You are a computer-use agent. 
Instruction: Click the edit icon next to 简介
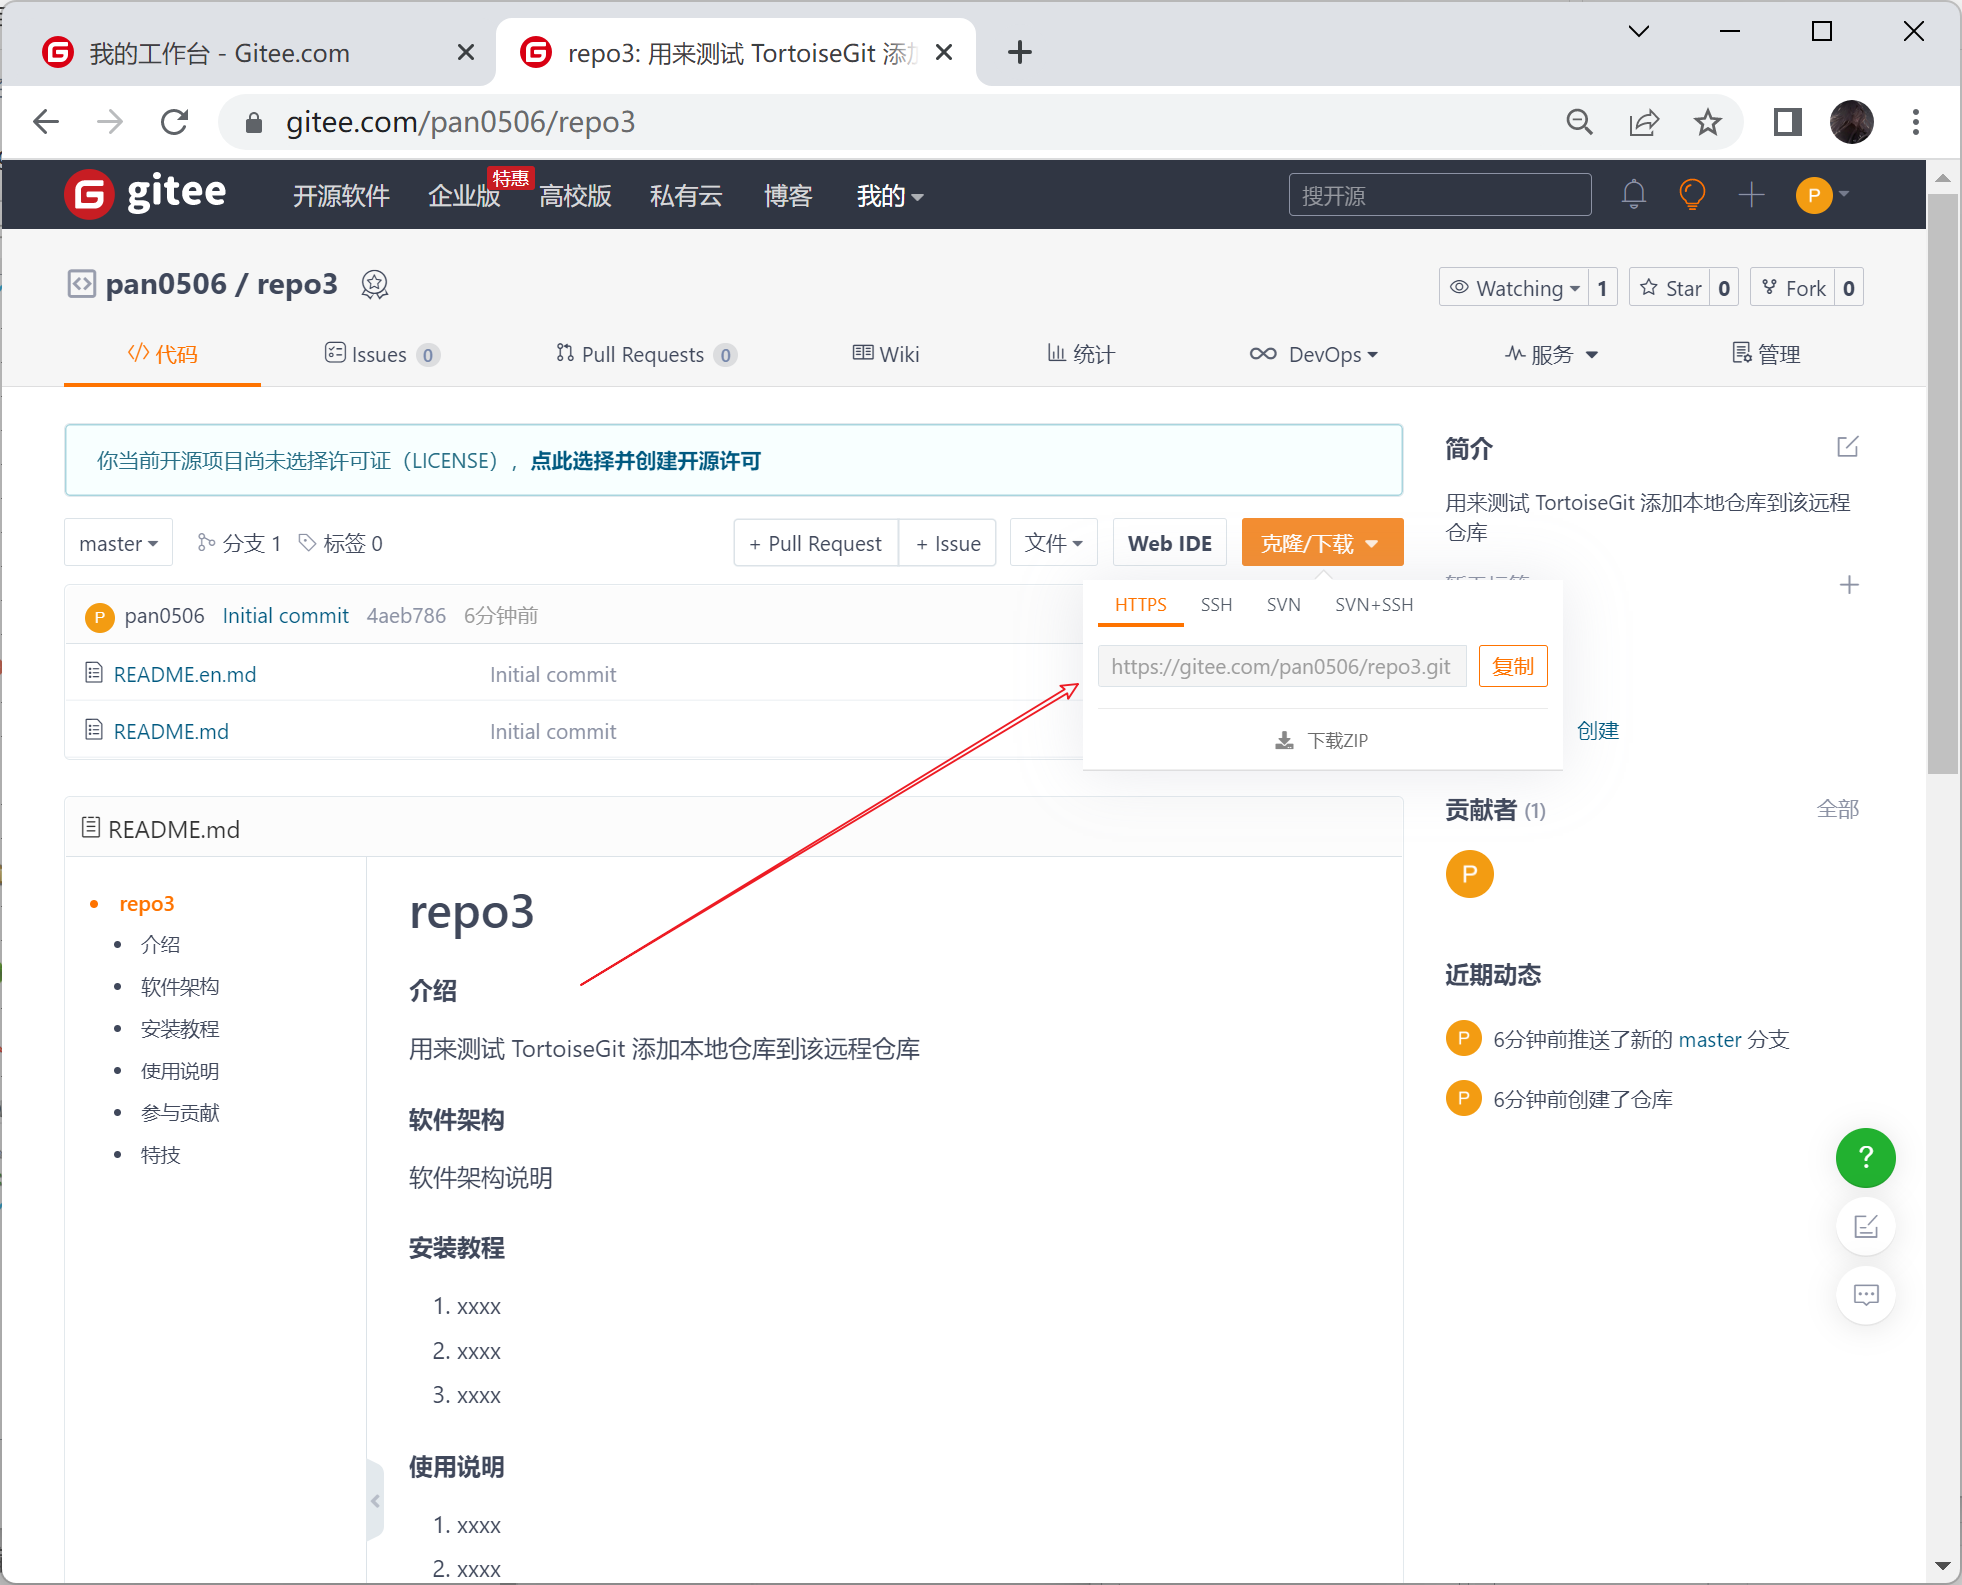pos(1847,447)
